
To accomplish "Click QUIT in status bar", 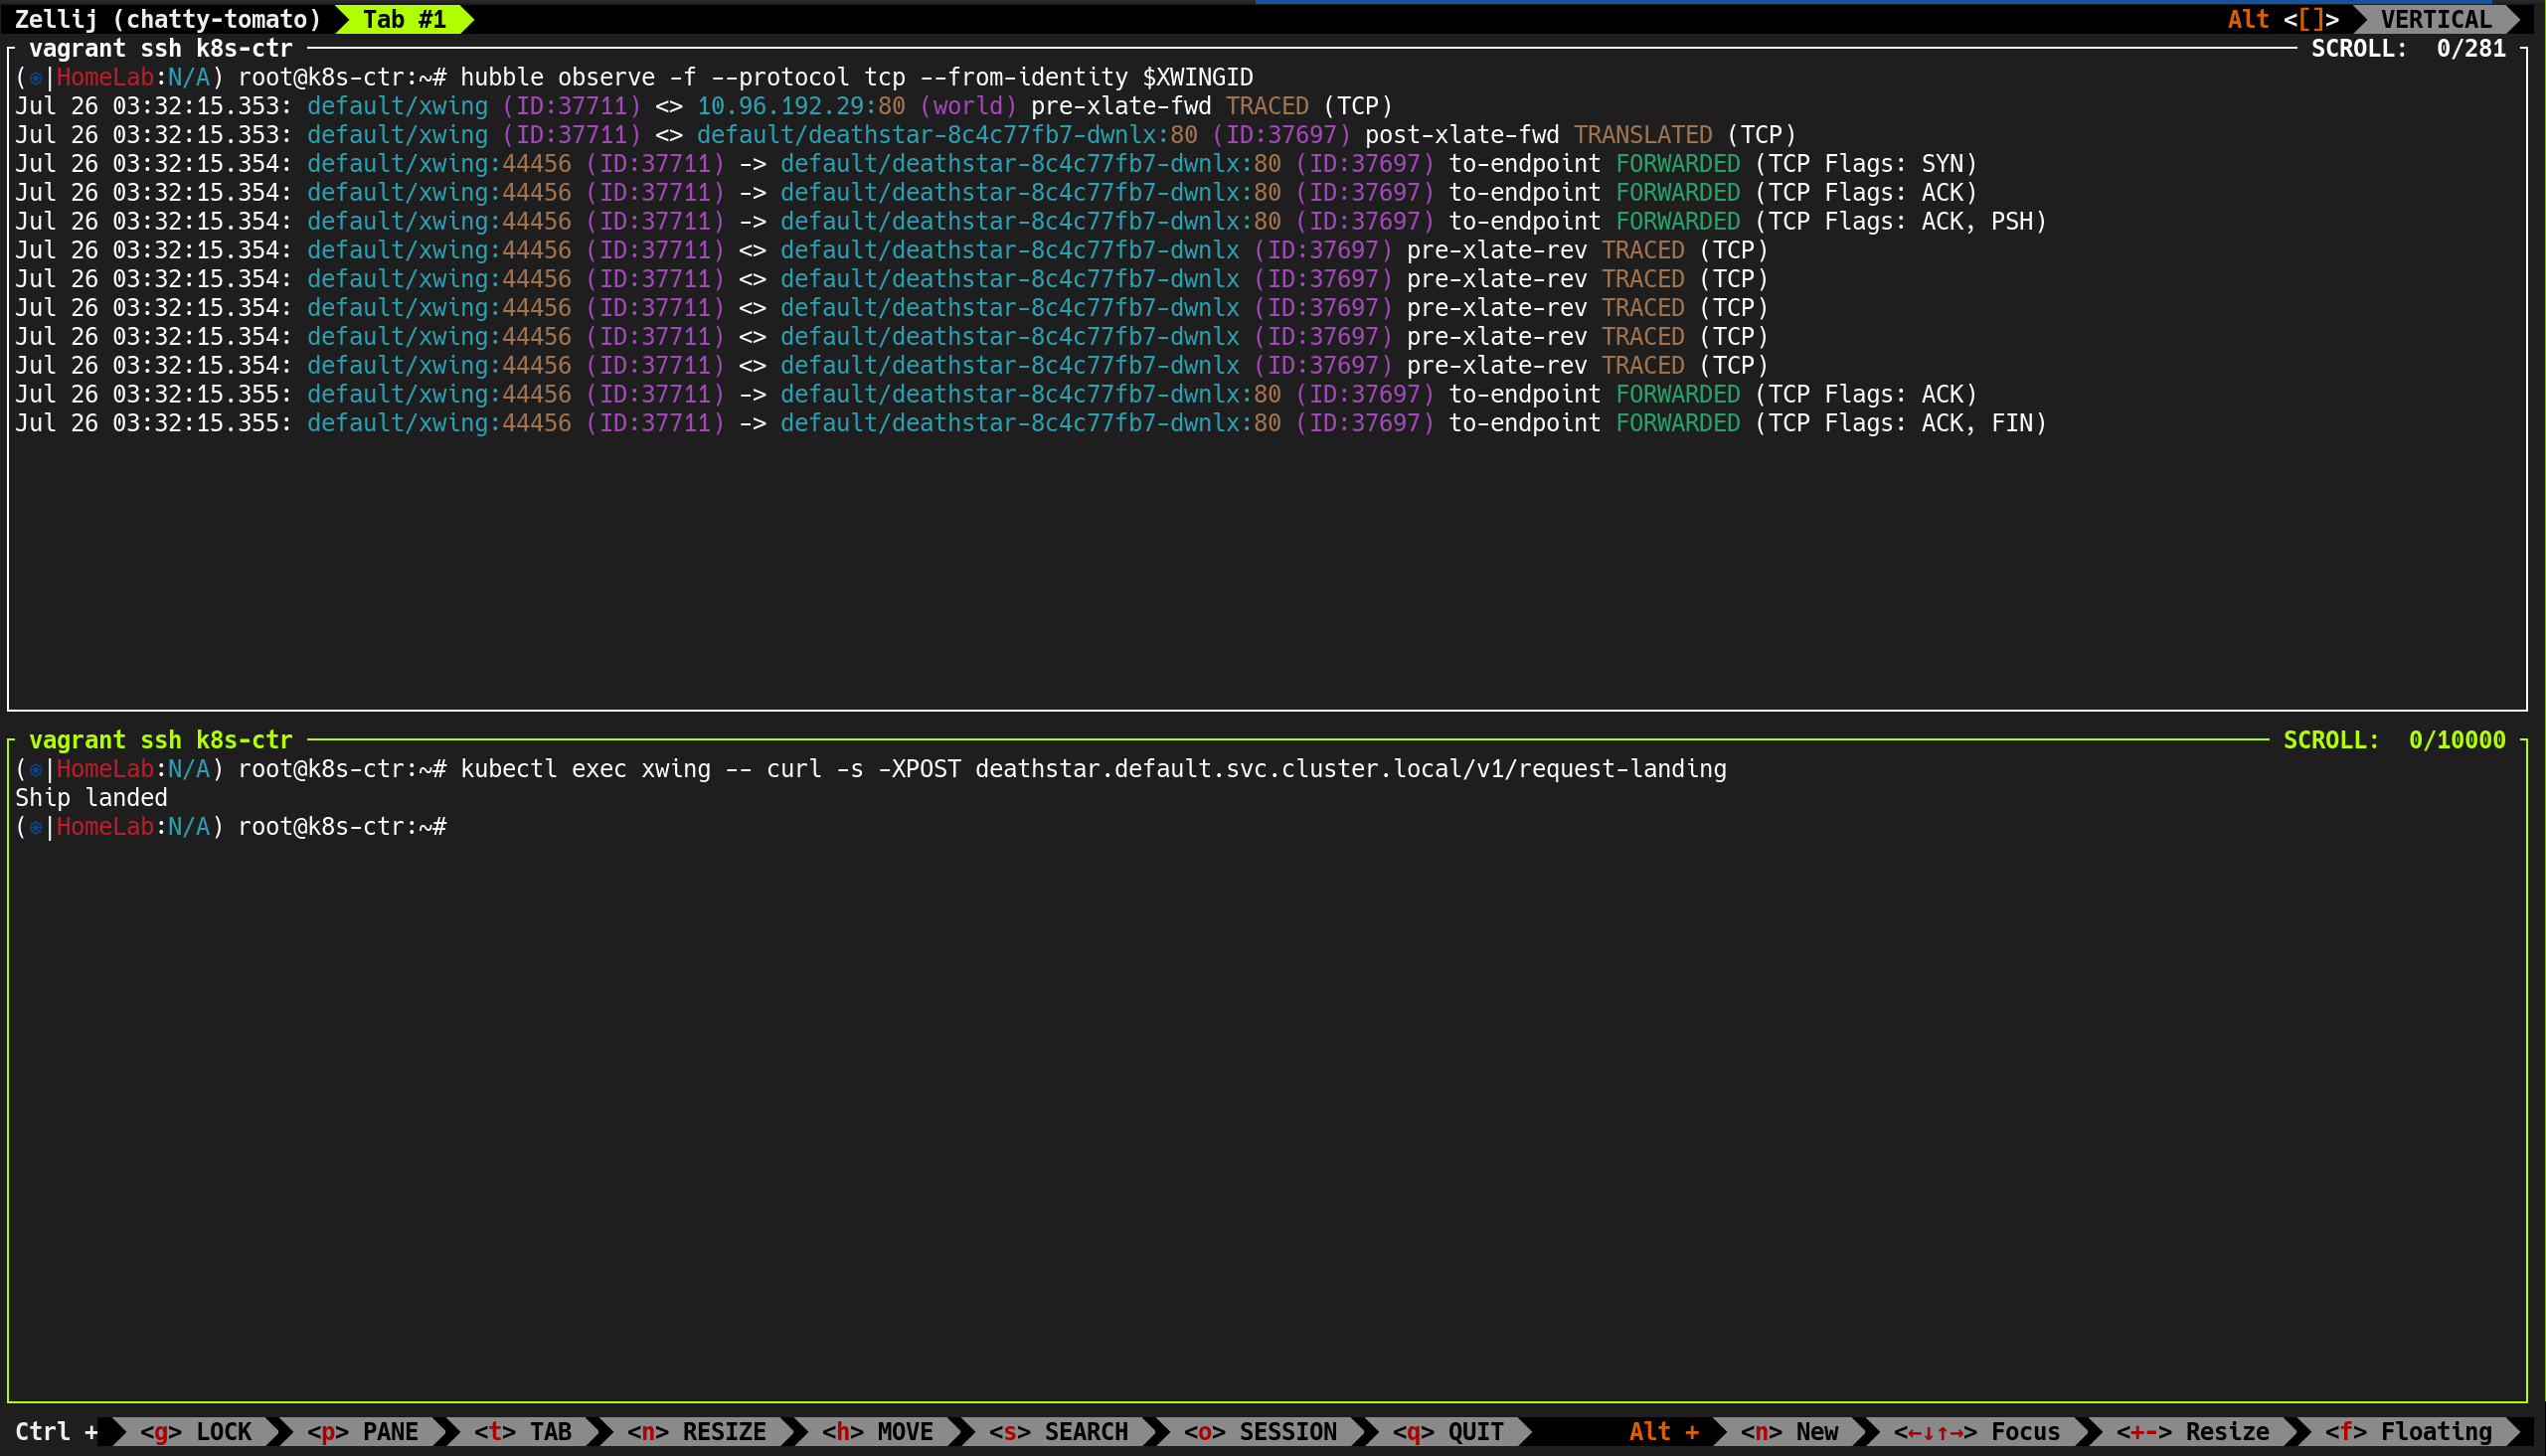I will (x=1448, y=1431).
